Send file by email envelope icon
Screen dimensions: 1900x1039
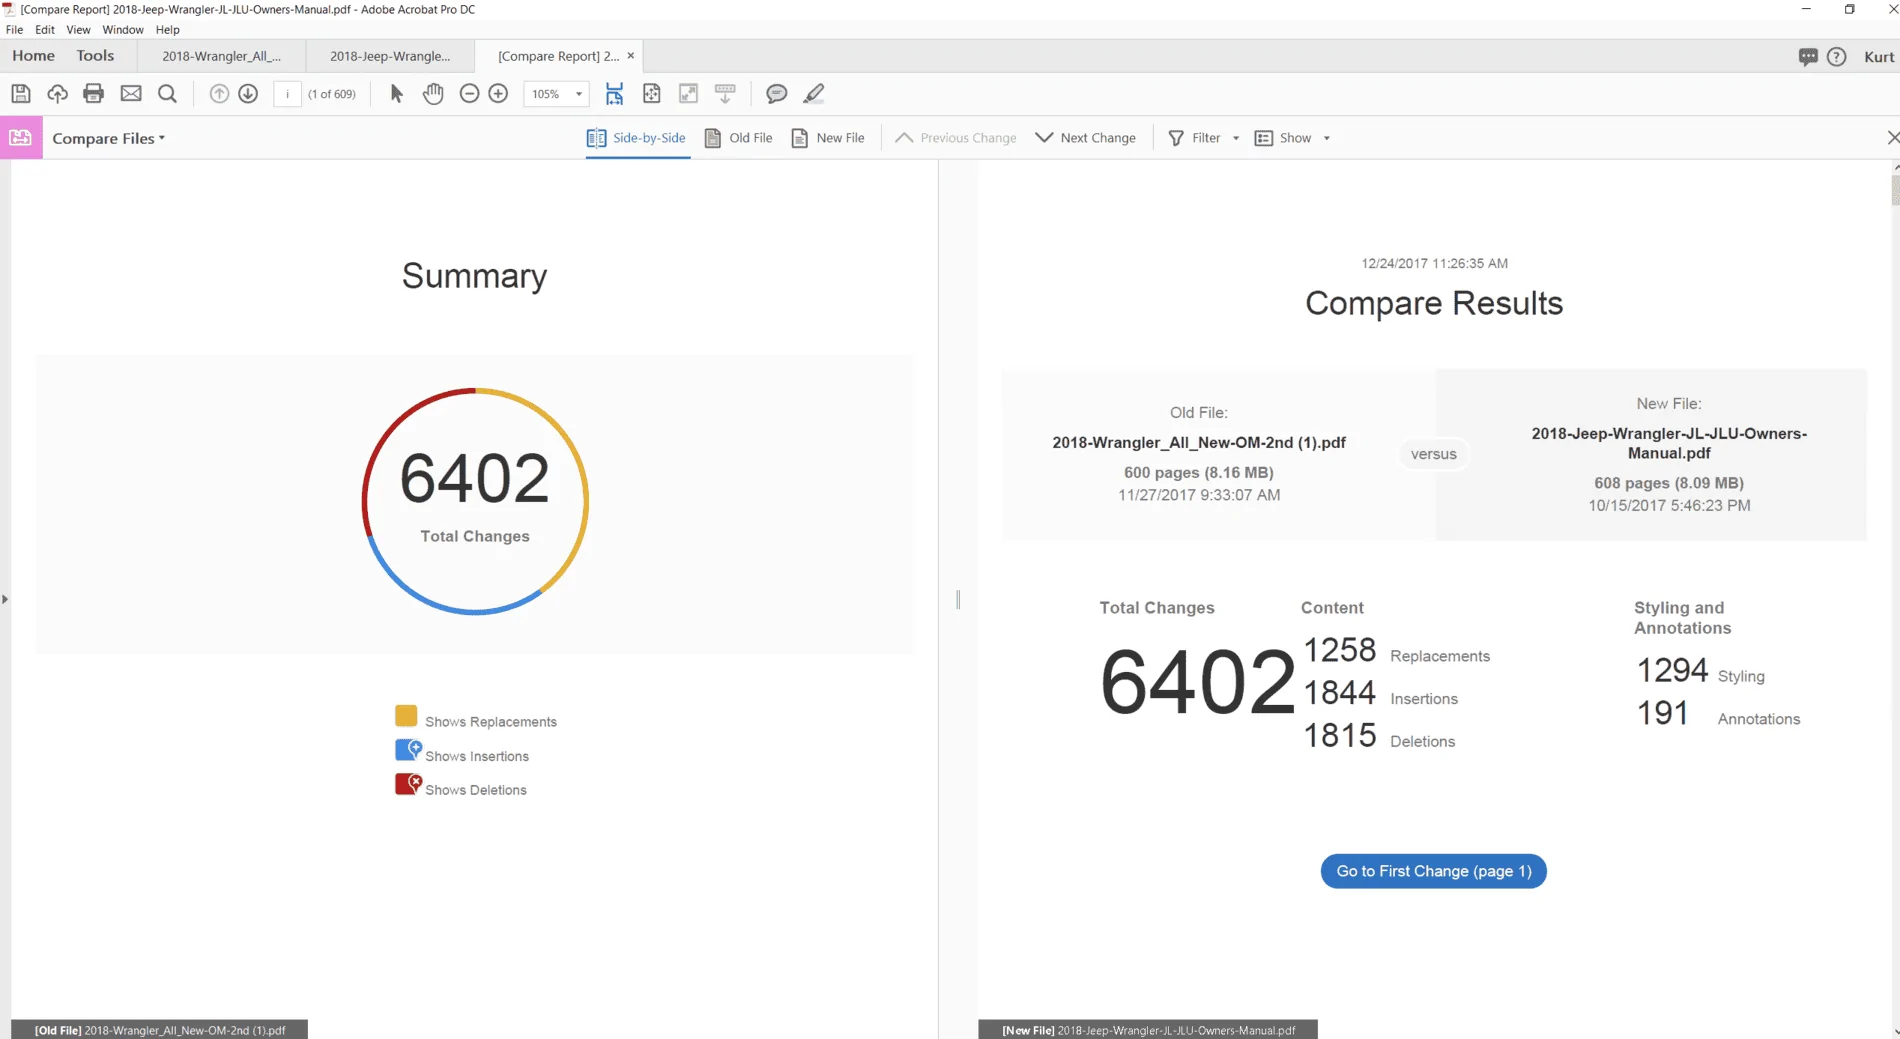(x=131, y=94)
